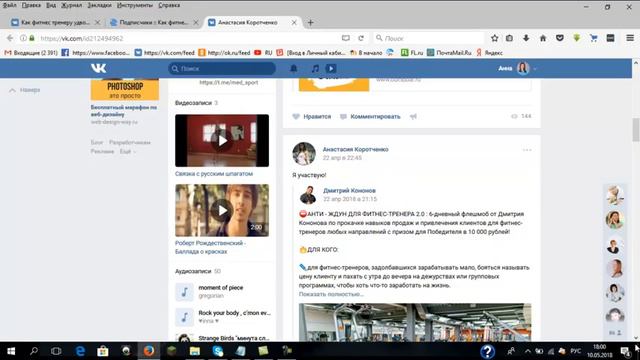Open Правка menu
The height and width of the screenshot is (360, 640).
tap(31, 5)
